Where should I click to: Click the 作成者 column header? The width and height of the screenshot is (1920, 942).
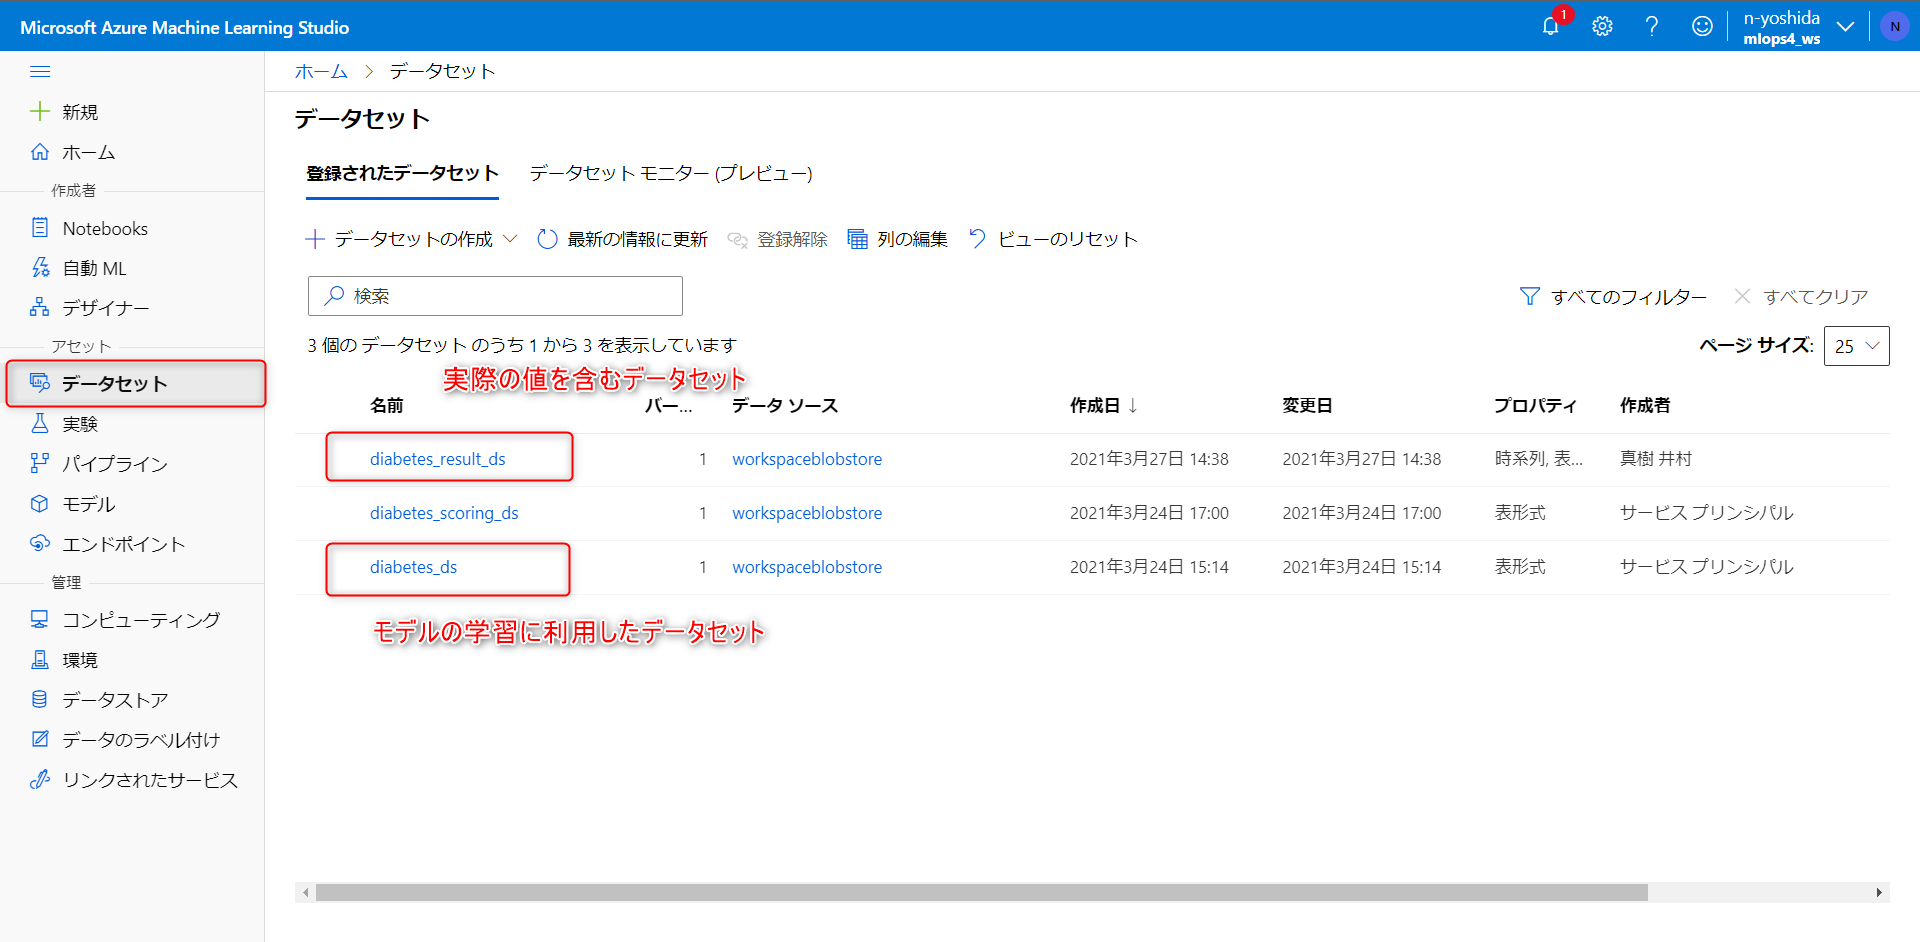click(x=1645, y=405)
